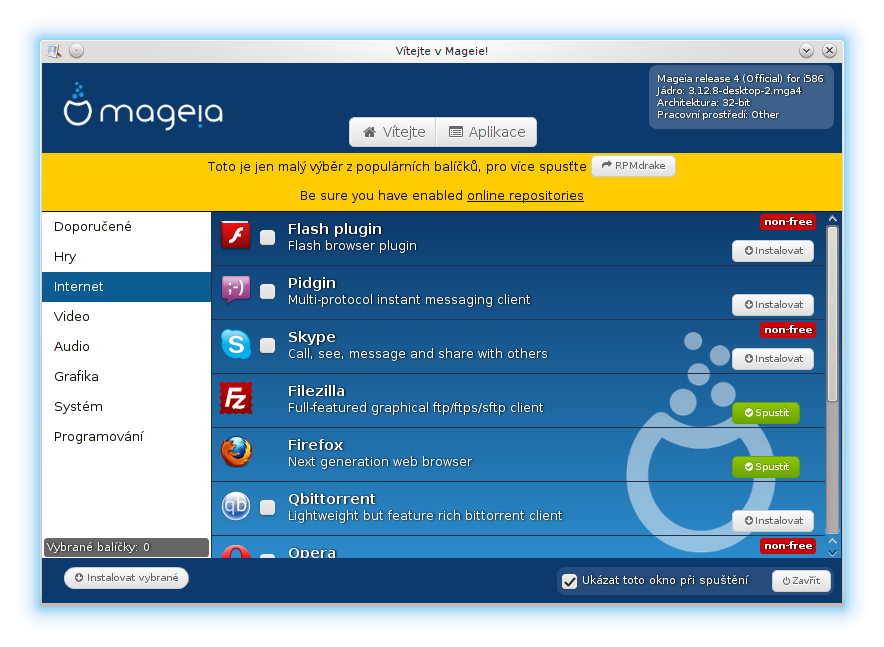
Task: Tick the Flash plugin checkbox
Action: point(267,237)
